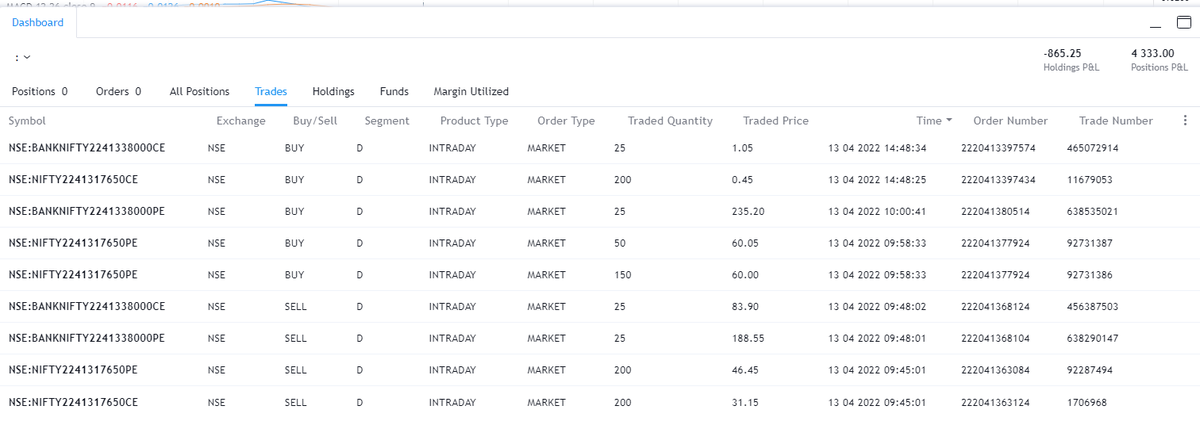Viewport: 1200px width, 425px height.
Task: Click traded price 235.20
Action: (x=748, y=212)
